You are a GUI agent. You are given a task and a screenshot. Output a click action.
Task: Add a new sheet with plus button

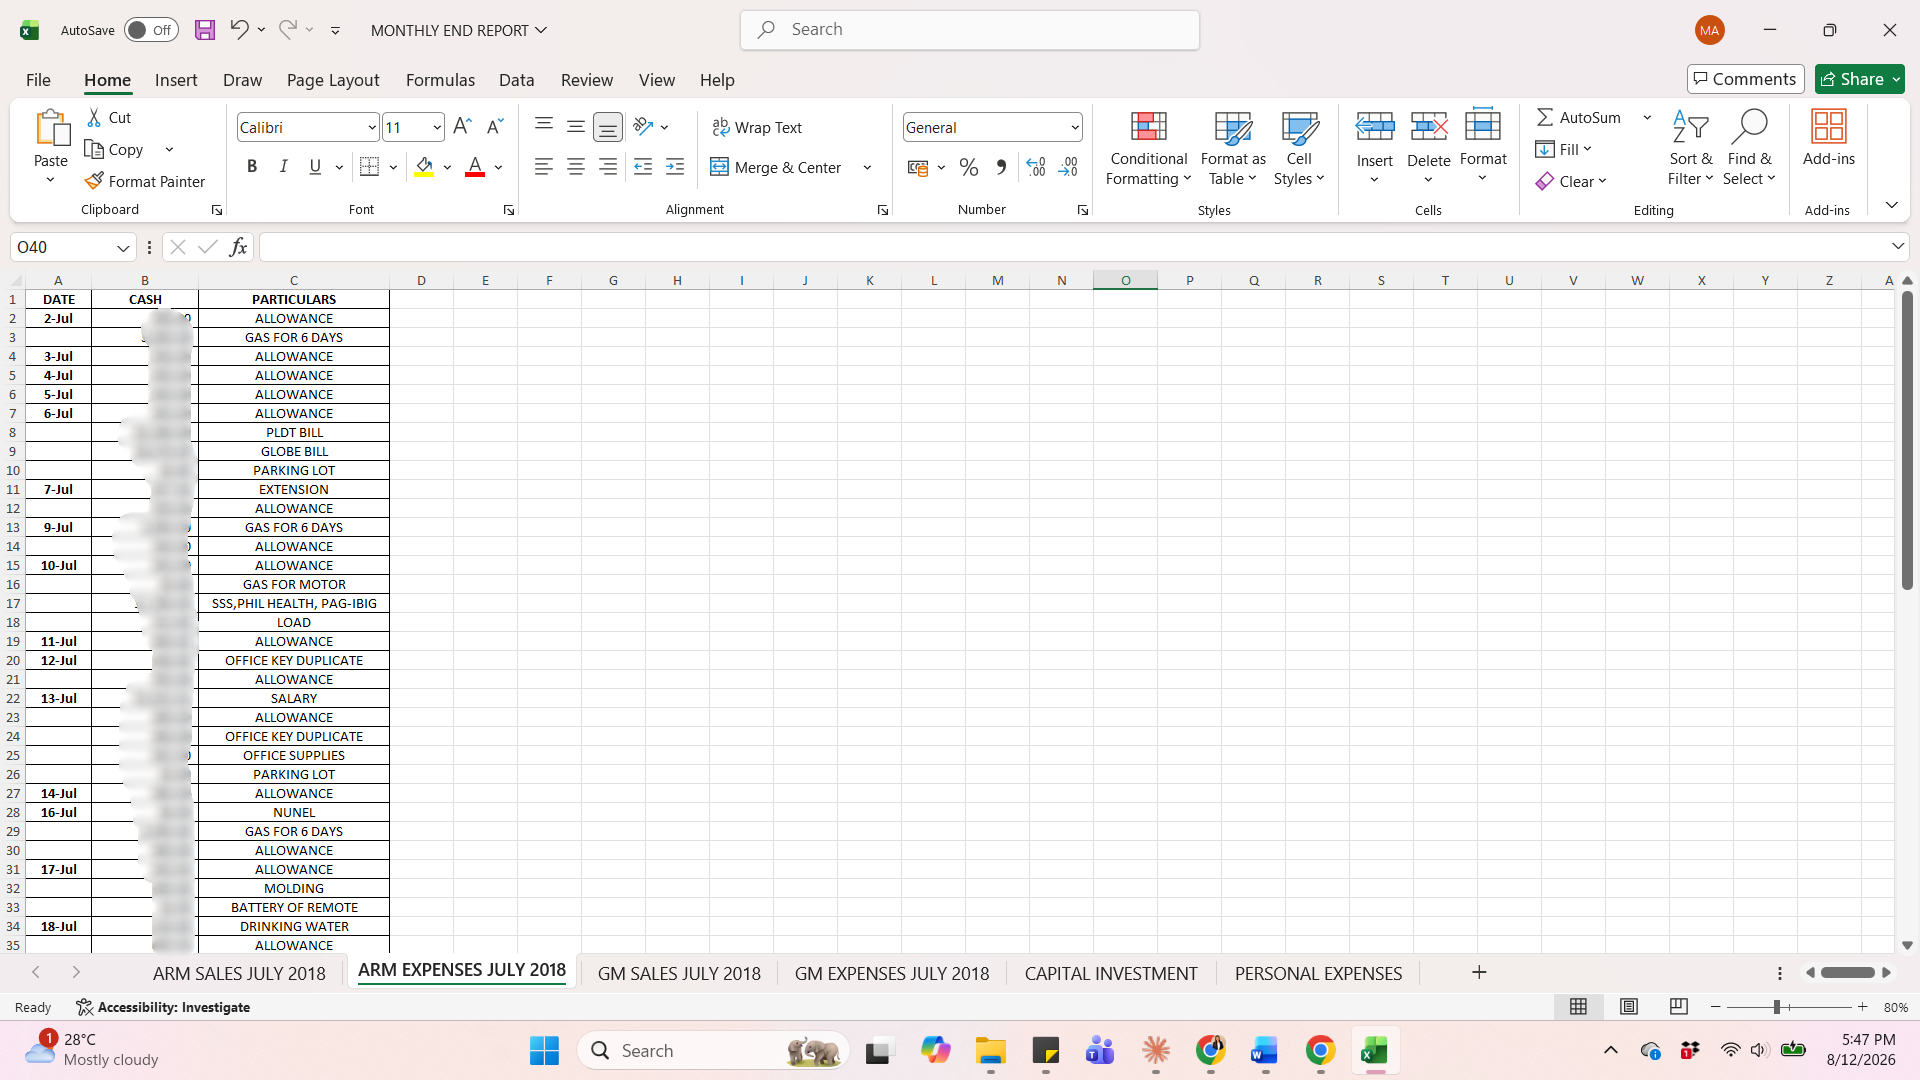[1479, 972]
